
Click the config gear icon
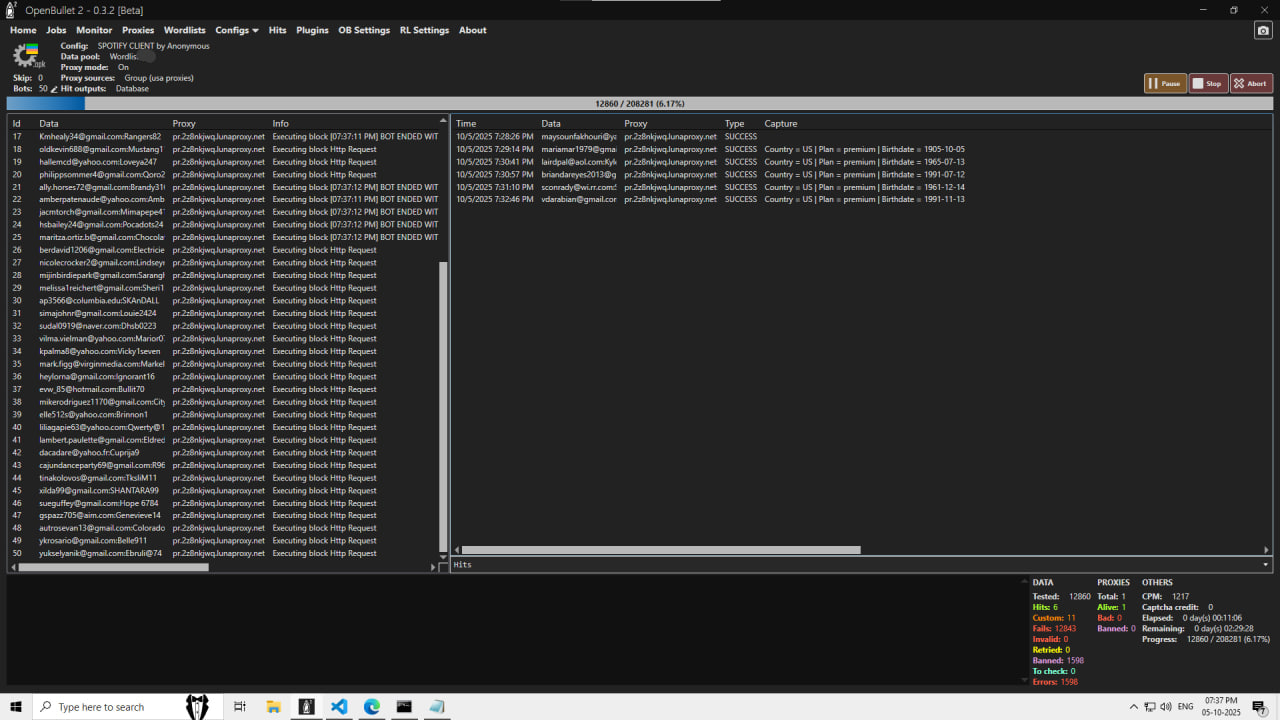[25, 56]
